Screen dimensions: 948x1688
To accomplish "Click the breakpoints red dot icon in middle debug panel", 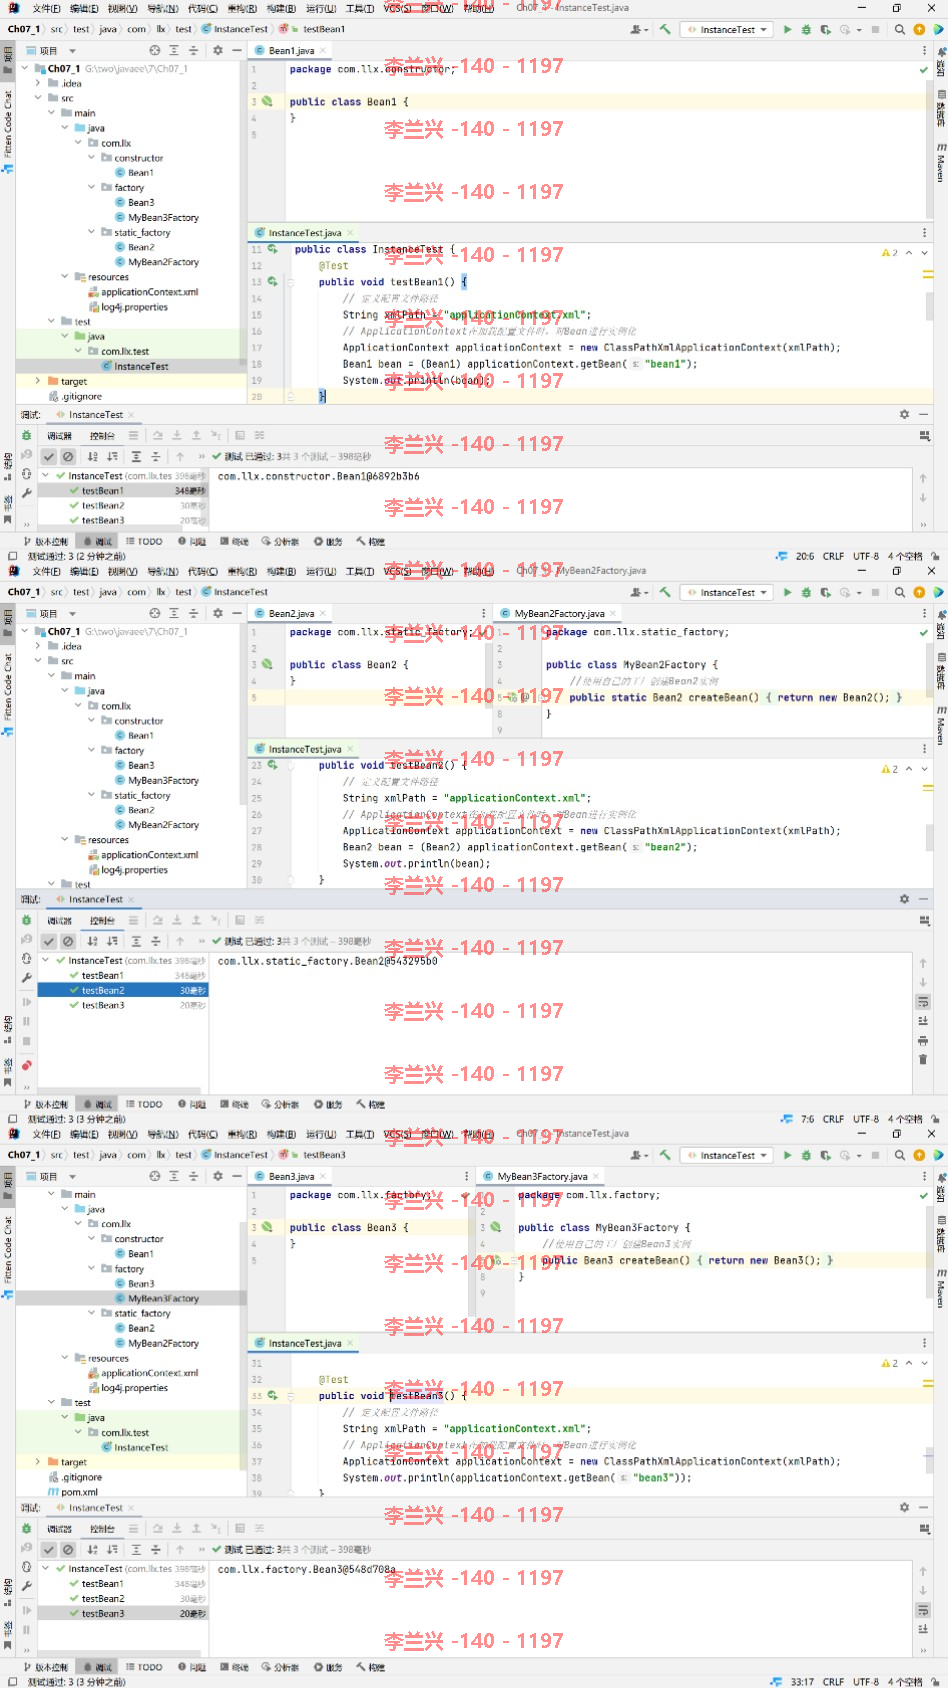I will pos(27,1065).
